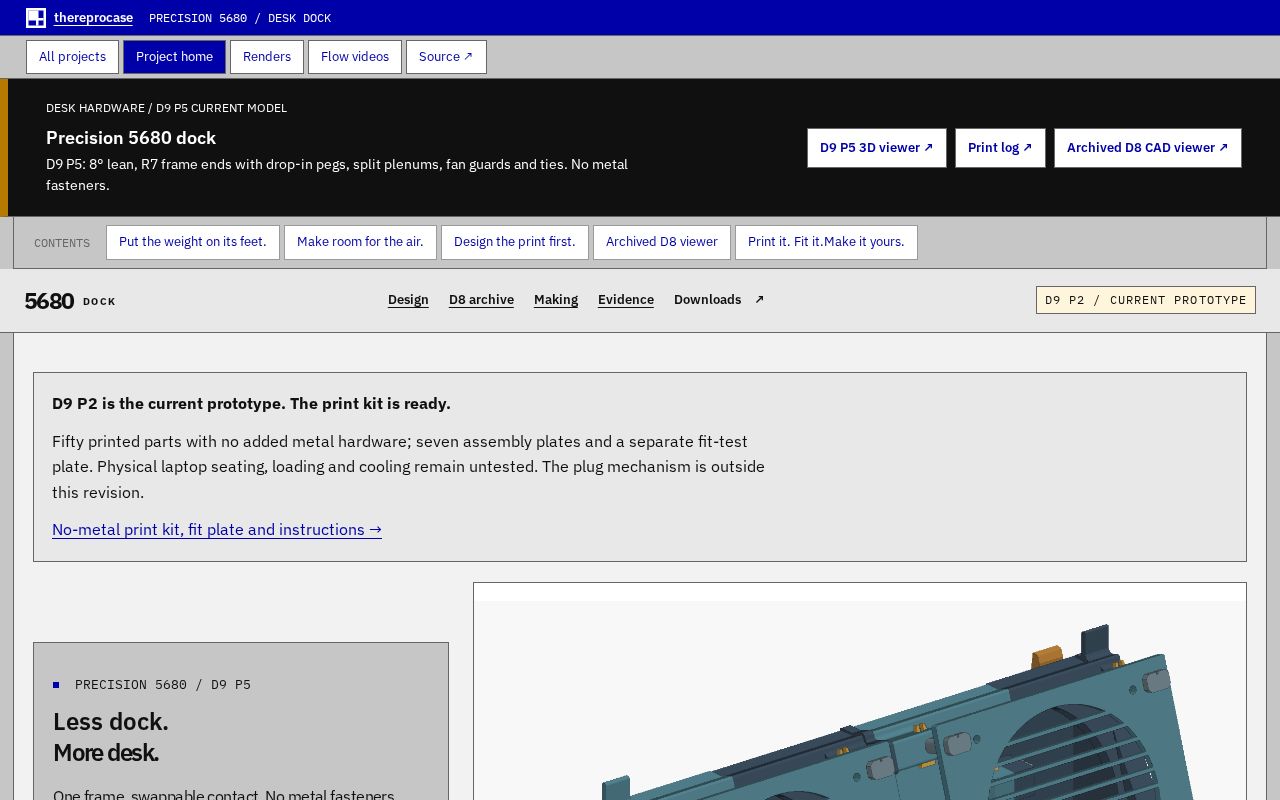Screen dimensions: 1280x800
Task: Click the 5680 DOCK brand mark
Action: (70, 301)
